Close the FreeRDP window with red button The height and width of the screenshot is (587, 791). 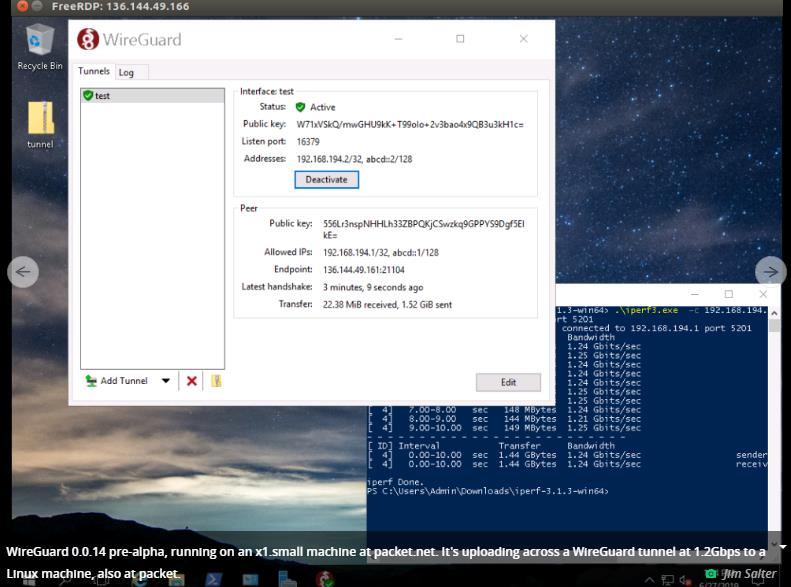[22, 6]
